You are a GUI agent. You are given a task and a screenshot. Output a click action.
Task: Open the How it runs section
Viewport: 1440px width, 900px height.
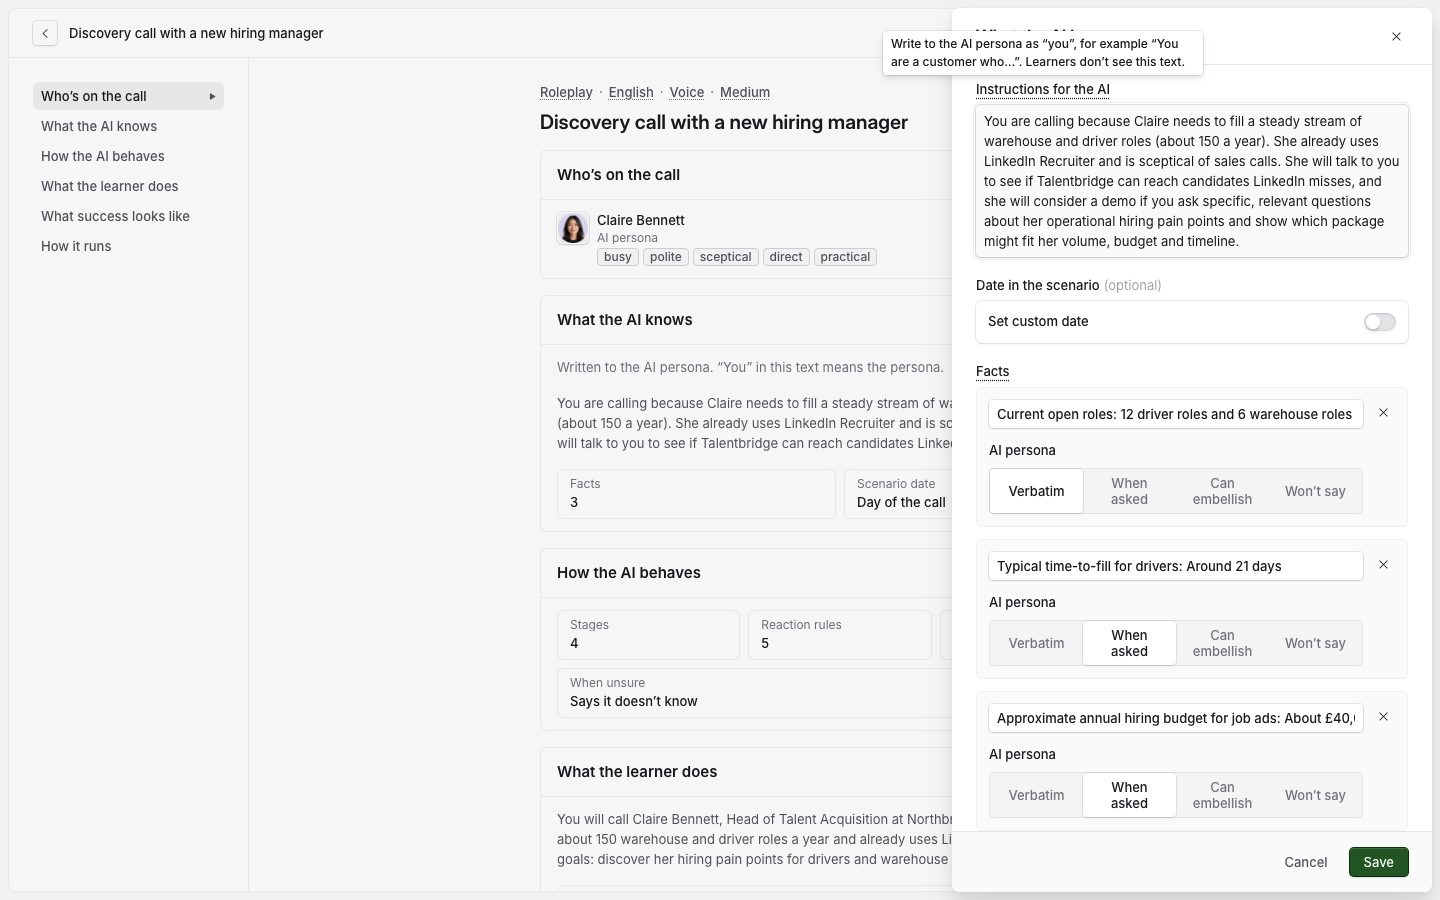click(x=76, y=246)
